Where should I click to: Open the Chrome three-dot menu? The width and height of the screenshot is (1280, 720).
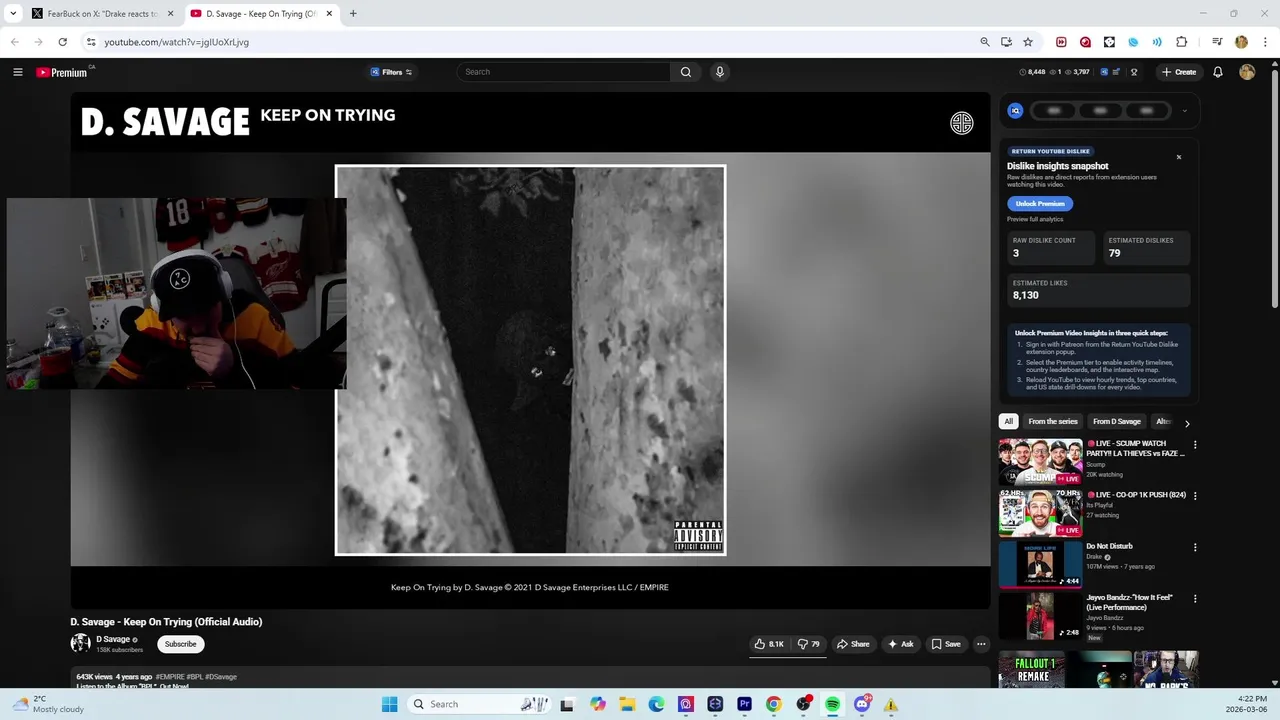[1265, 42]
